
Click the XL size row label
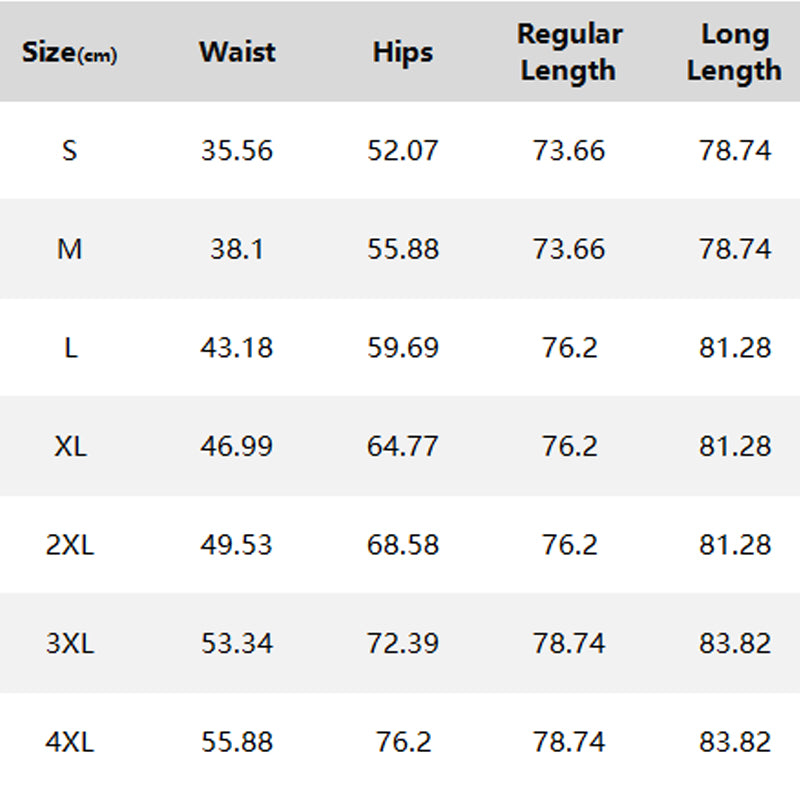tap(69, 446)
